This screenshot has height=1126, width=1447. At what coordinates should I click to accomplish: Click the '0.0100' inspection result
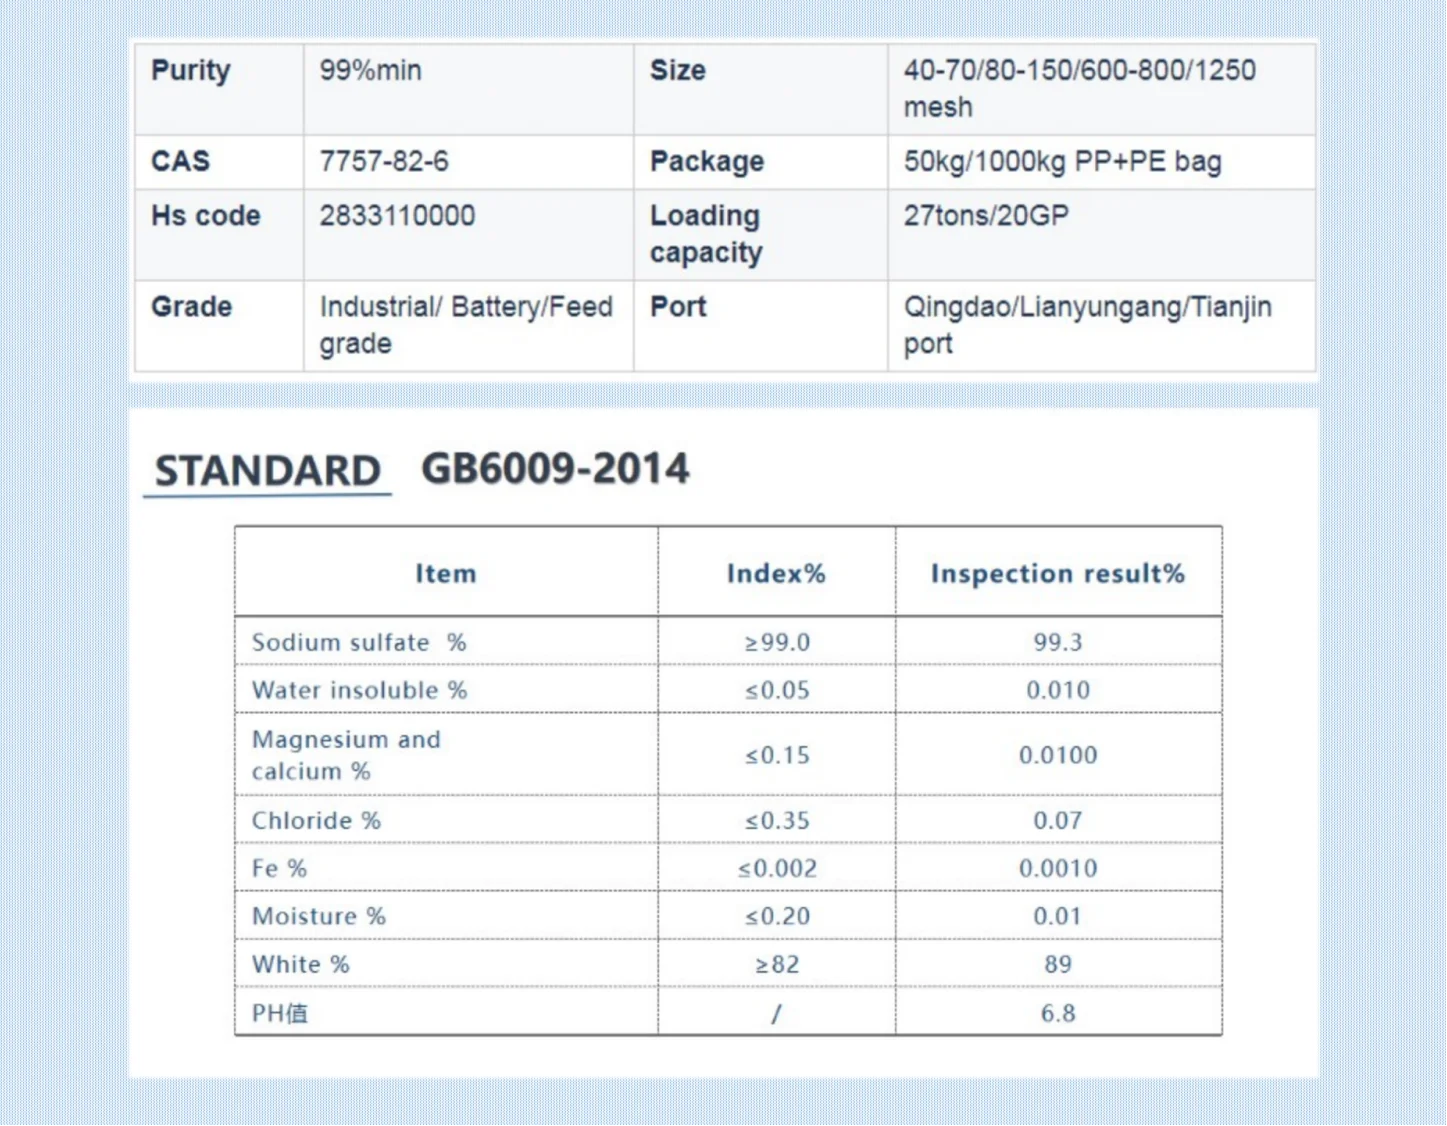point(1058,755)
